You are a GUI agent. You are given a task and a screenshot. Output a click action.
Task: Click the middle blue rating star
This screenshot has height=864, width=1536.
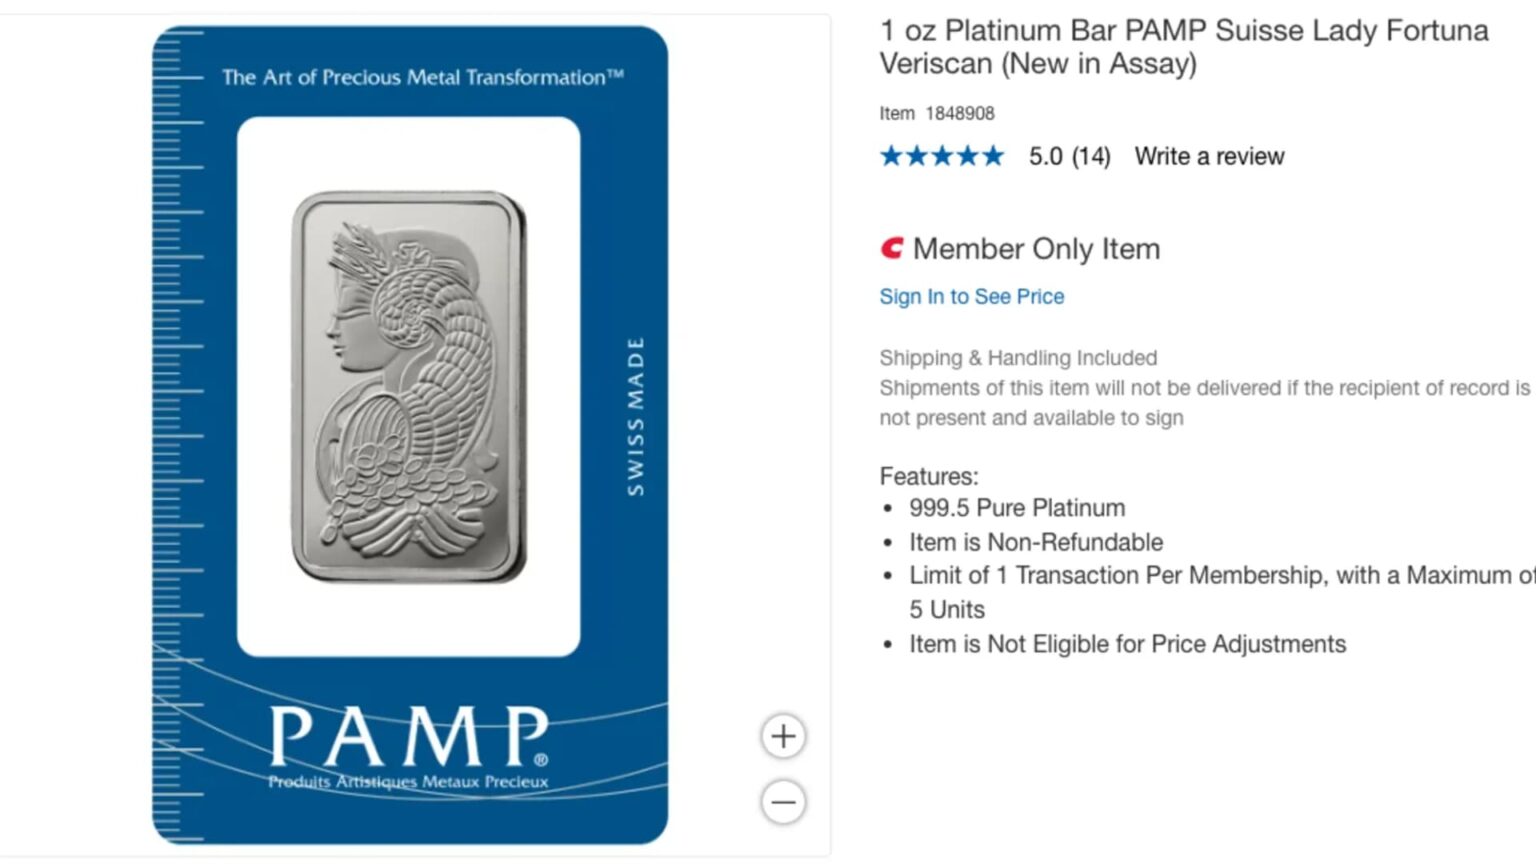pyautogui.click(x=942, y=156)
